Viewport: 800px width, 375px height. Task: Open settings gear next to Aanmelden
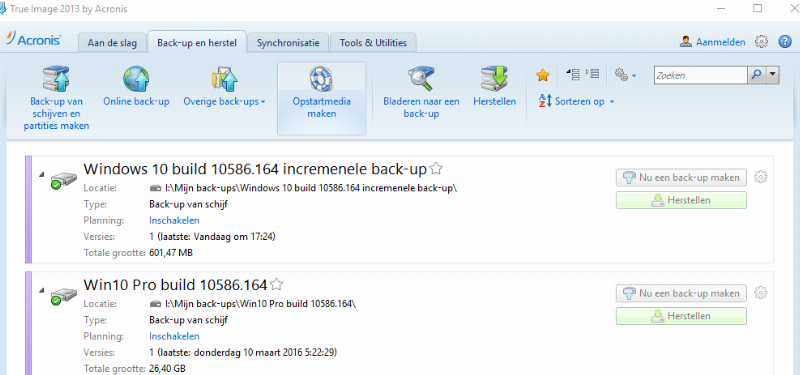click(x=761, y=42)
